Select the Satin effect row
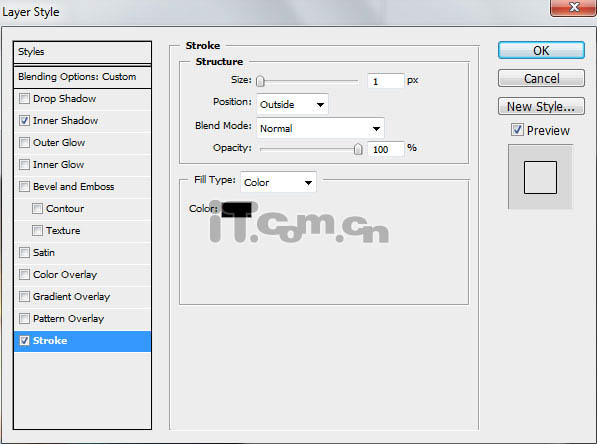This screenshot has height=444, width=597. (82, 253)
